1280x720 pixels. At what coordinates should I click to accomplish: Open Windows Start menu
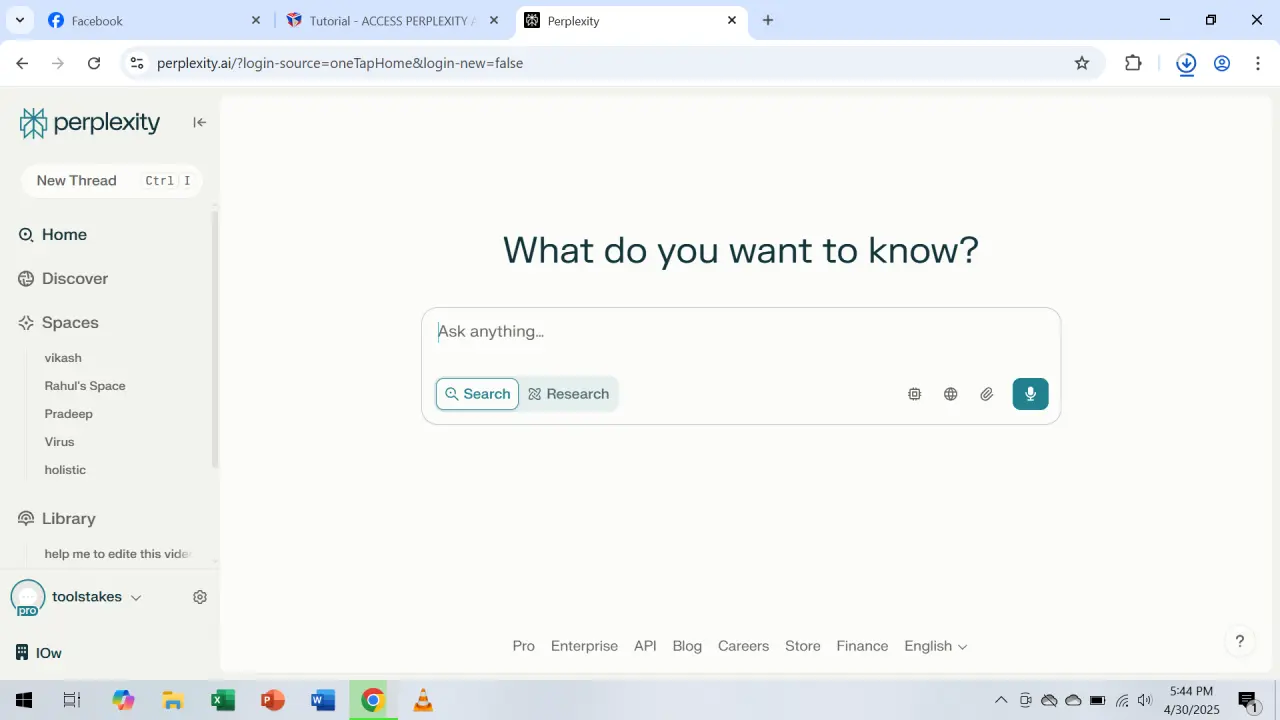(24, 700)
